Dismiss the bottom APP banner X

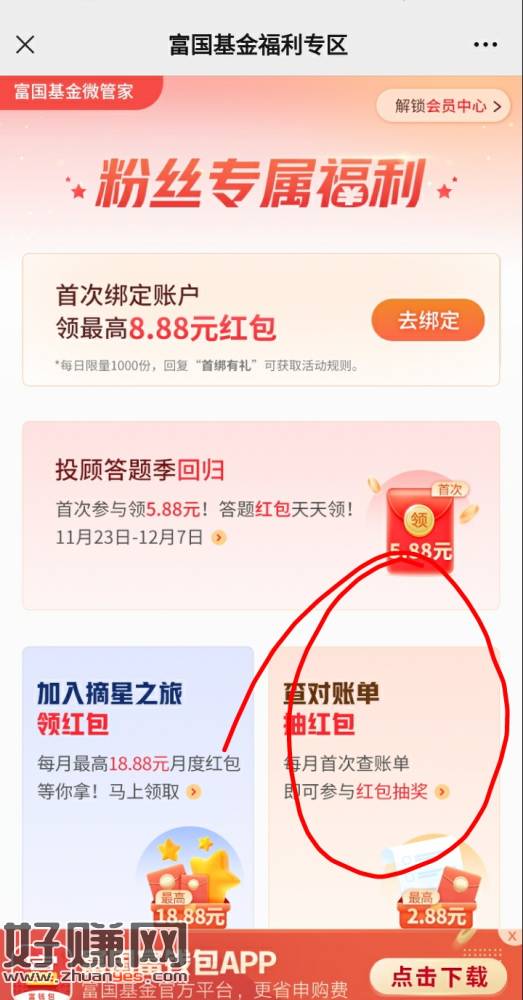[512, 936]
